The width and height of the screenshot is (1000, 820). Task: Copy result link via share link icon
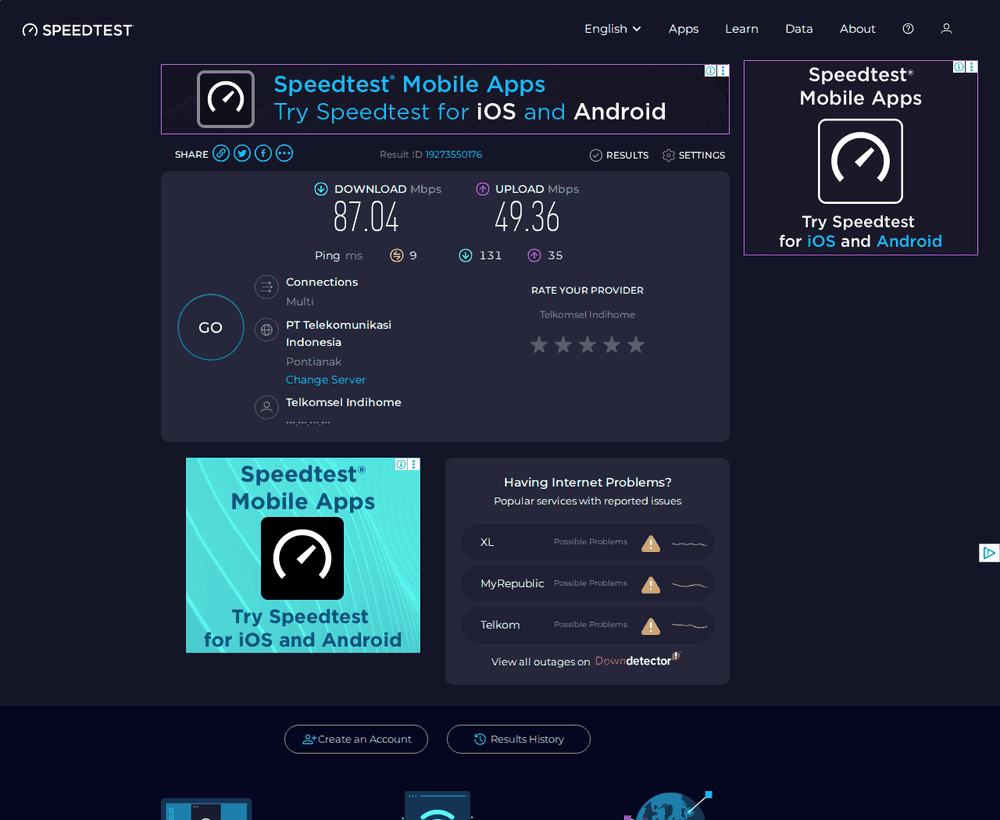point(221,154)
